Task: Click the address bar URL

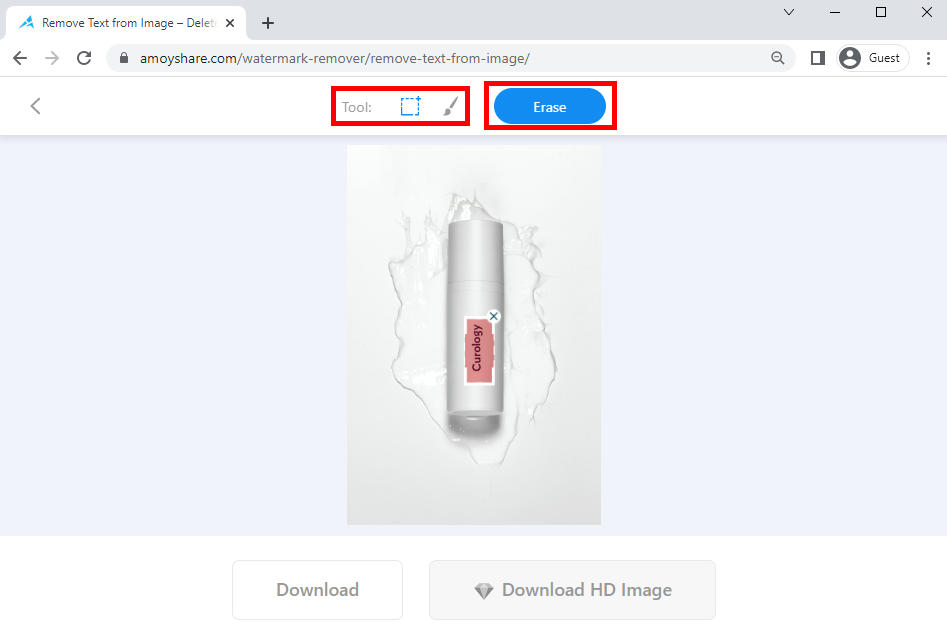Action: (335, 59)
